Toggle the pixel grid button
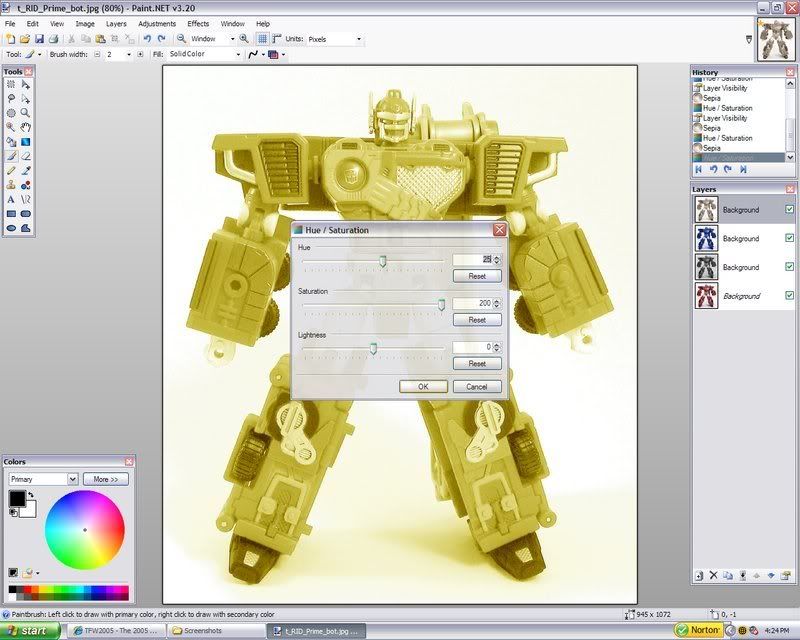The height and width of the screenshot is (640, 800). pos(262,39)
